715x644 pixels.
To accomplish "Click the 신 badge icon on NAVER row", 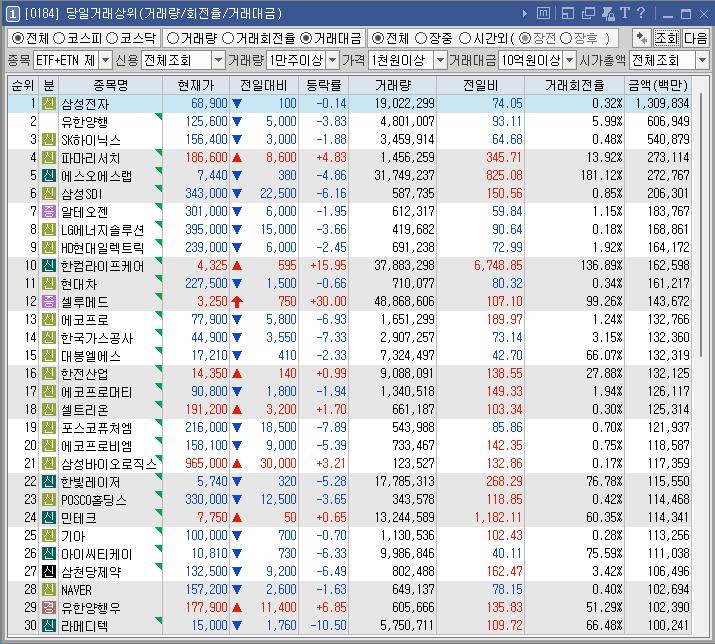I will coord(49,589).
